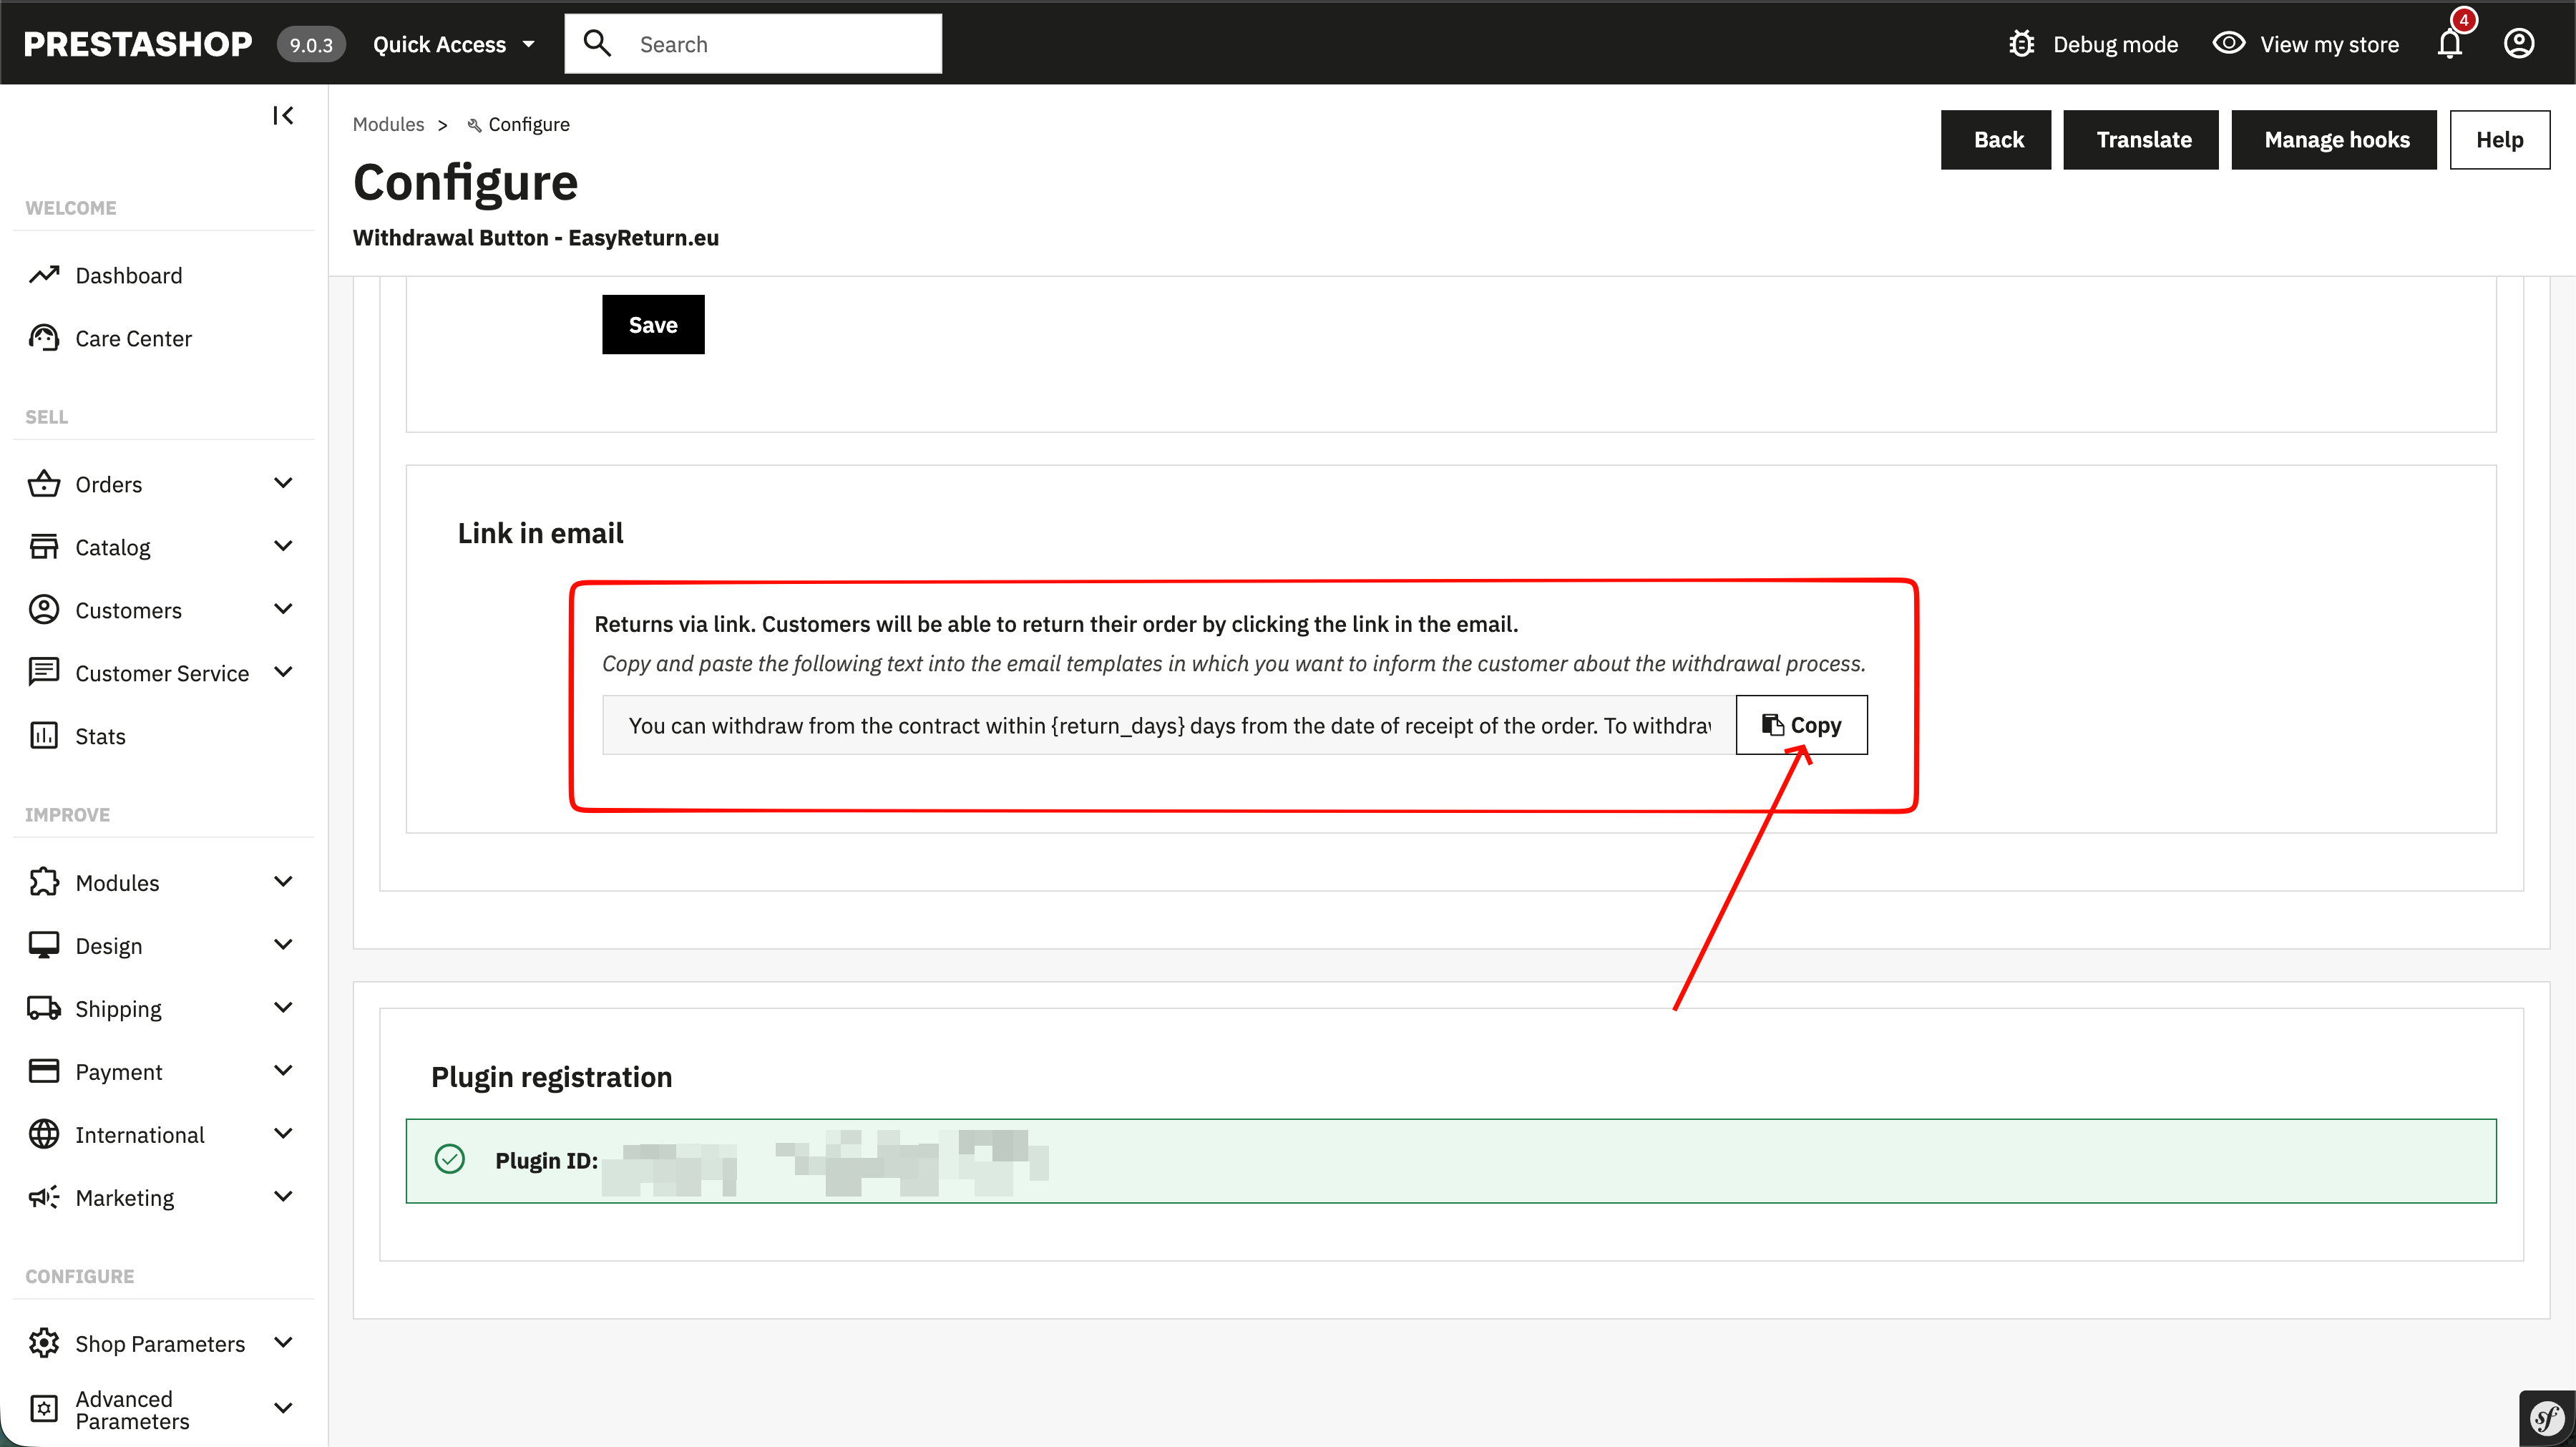This screenshot has width=2576, height=1447.
Task: Click the Manage hooks button
Action: point(2334,140)
